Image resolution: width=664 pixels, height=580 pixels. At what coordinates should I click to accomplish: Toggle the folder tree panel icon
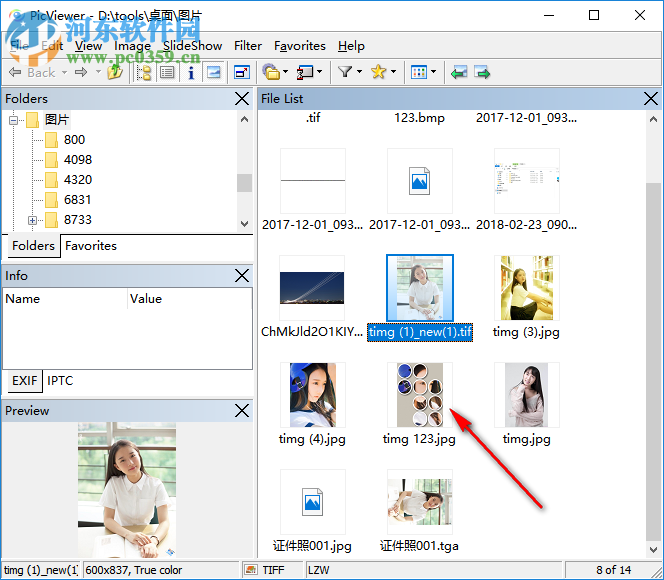(x=144, y=72)
